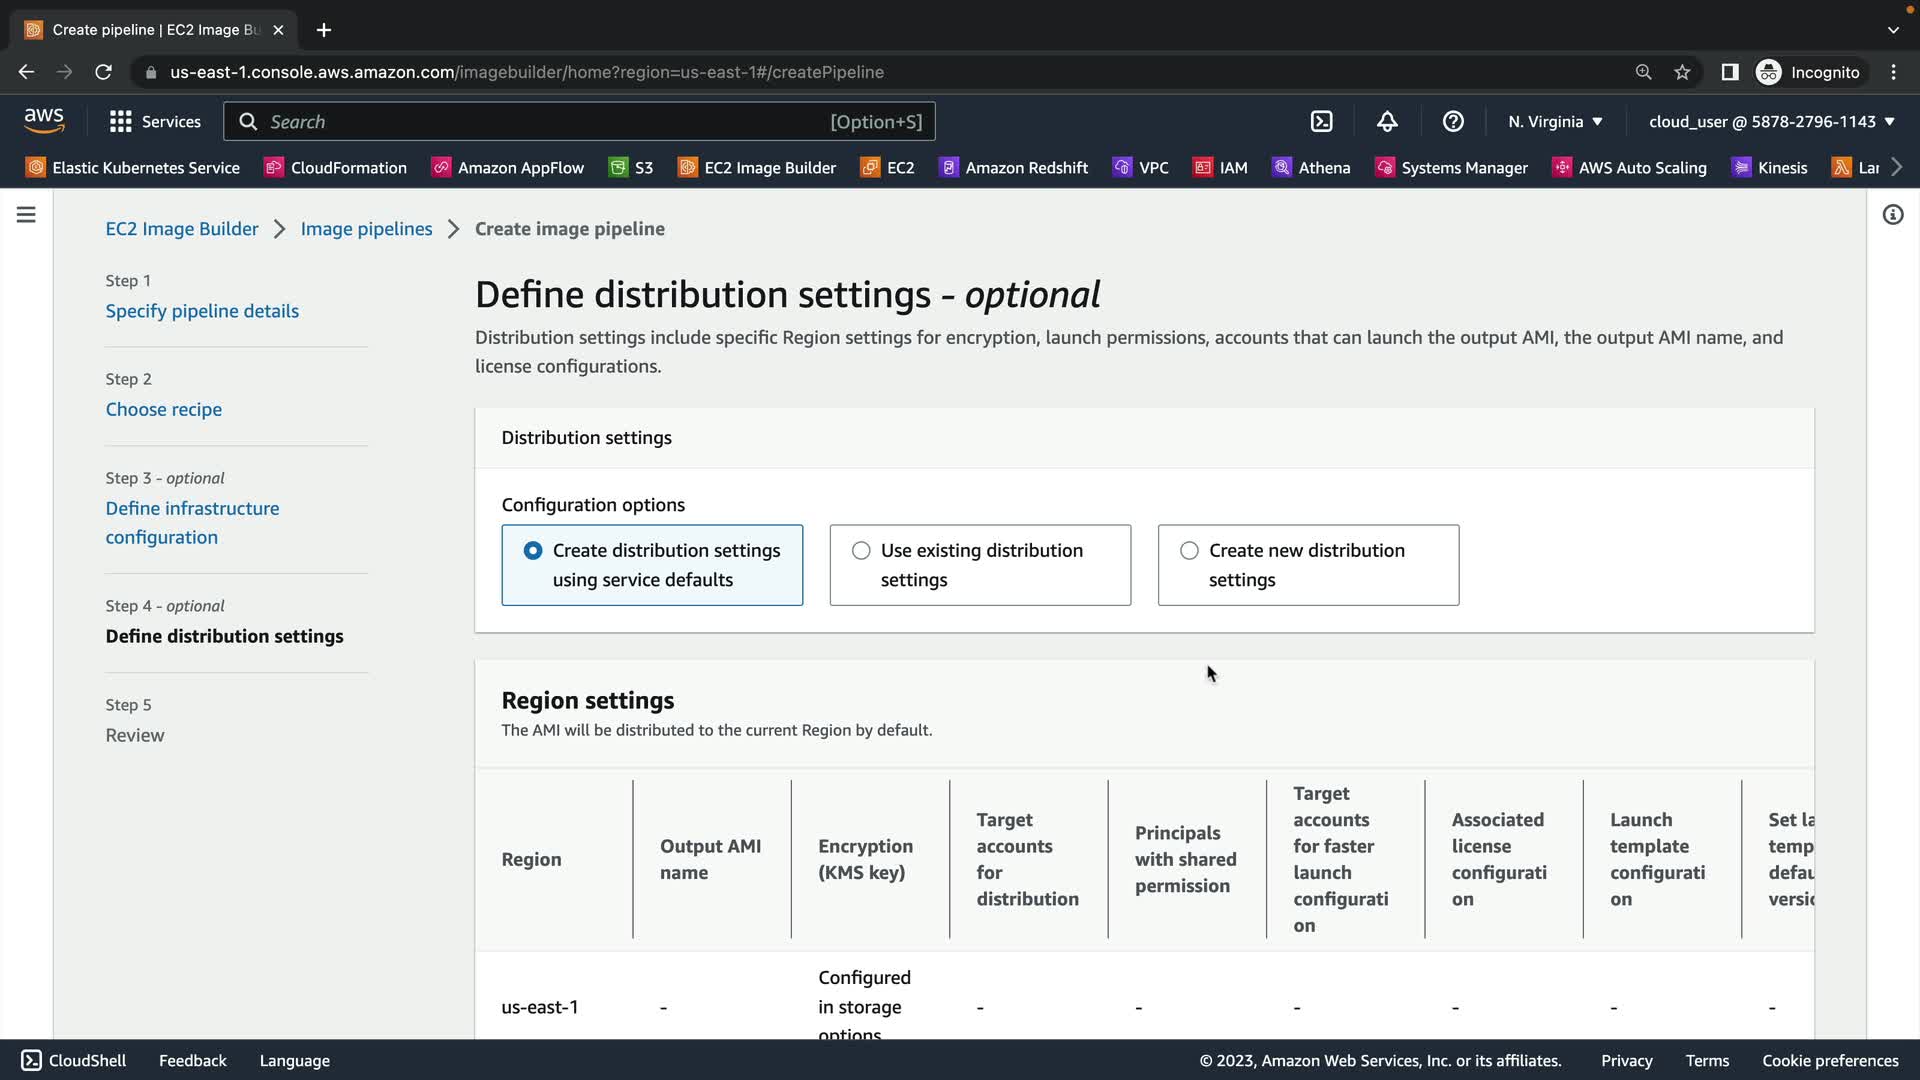Image resolution: width=1920 pixels, height=1080 pixels.
Task: Click the S3 bookmark shortcut icon
Action: tap(619, 168)
